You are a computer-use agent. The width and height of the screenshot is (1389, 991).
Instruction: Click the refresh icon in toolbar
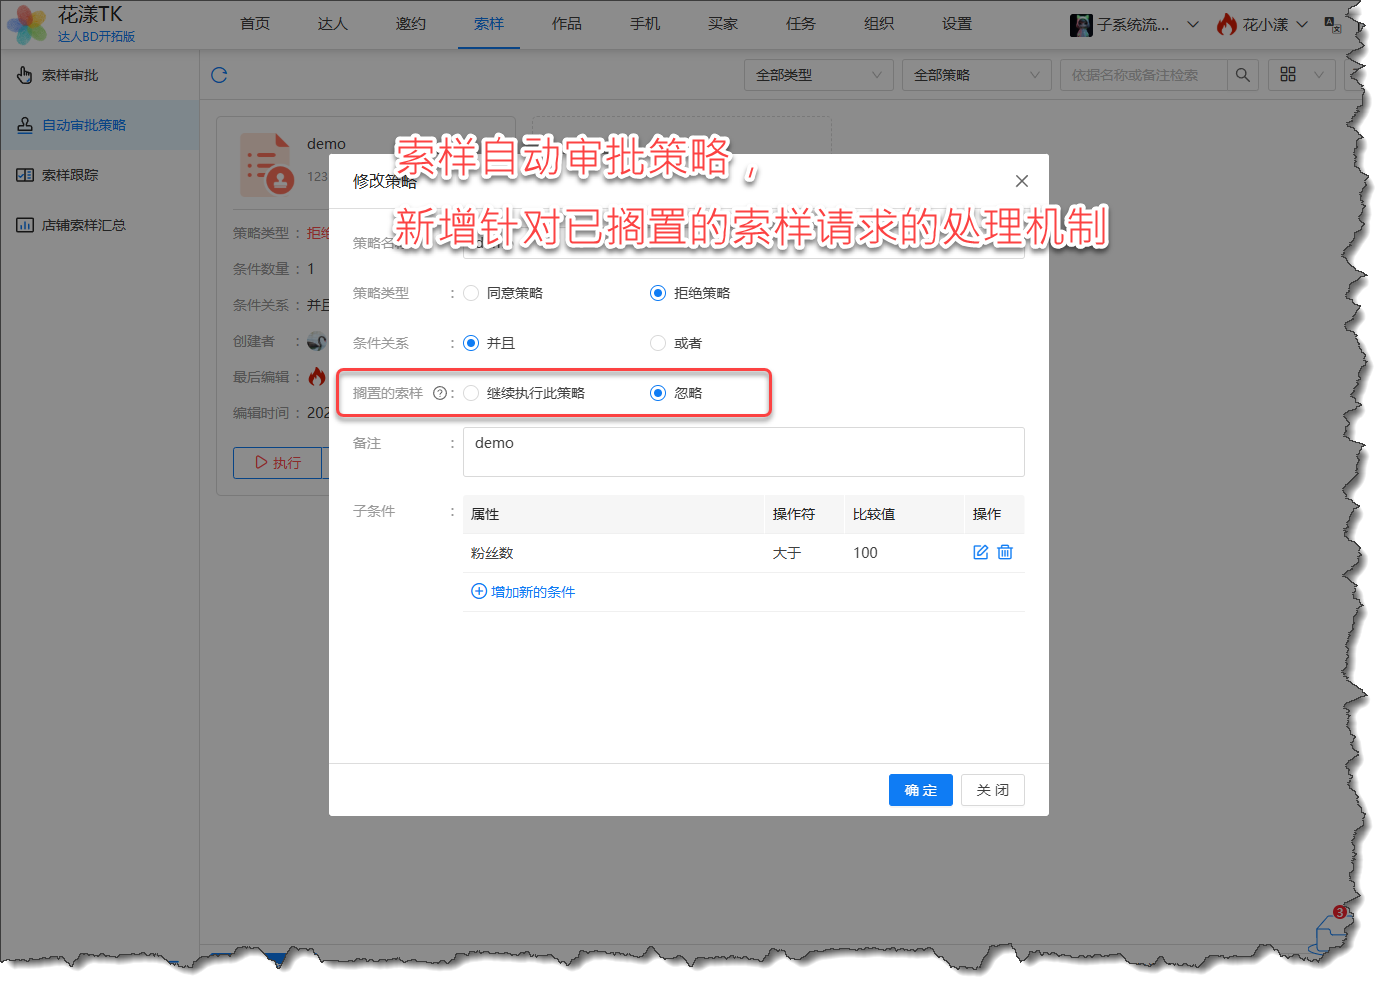pos(220,75)
